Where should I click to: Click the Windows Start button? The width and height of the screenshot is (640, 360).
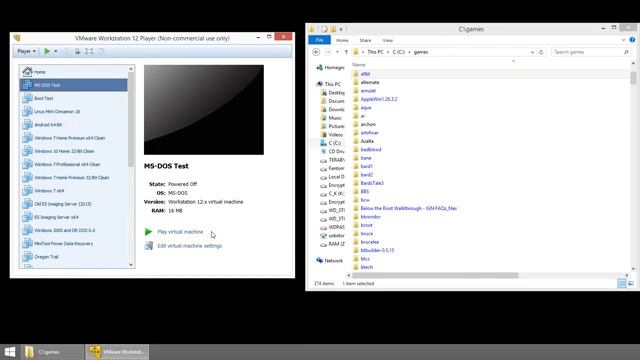(9, 352)
